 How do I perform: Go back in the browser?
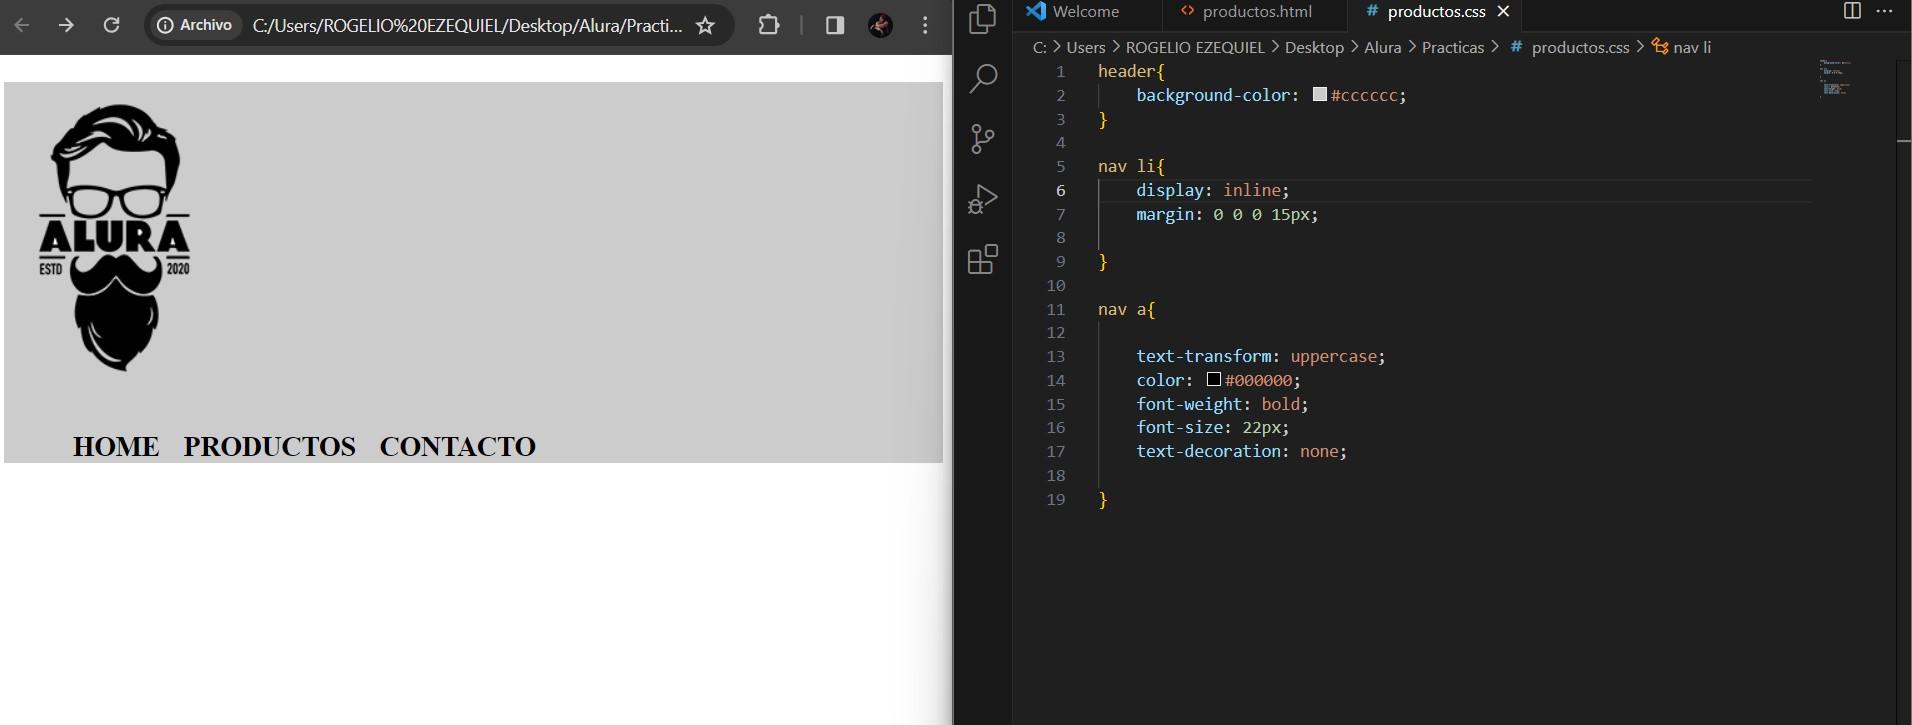(22, 25)
